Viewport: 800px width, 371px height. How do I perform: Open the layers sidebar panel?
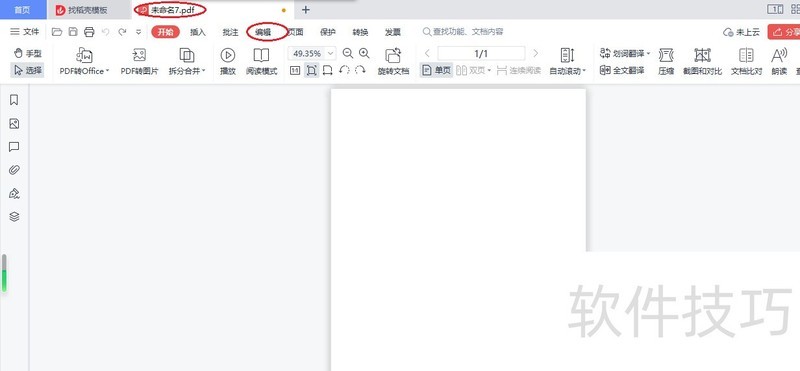[14, 217]
